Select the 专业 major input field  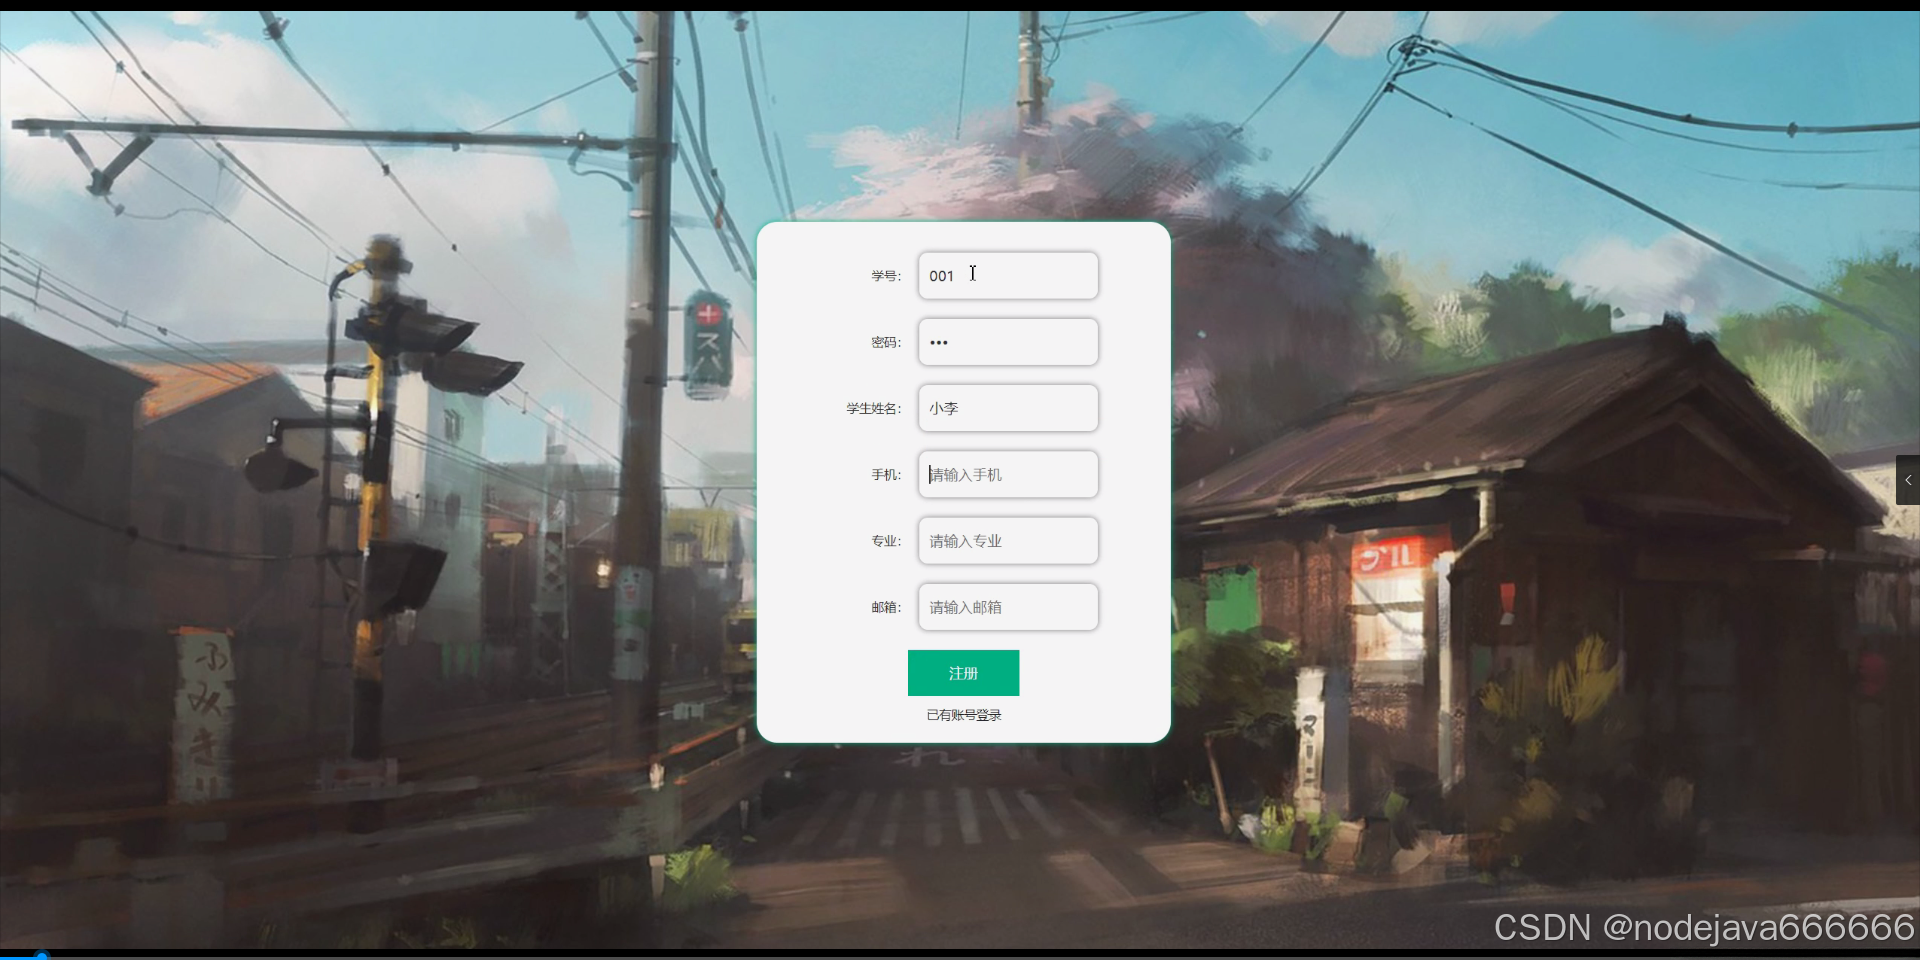click(x=1008, y=541)
